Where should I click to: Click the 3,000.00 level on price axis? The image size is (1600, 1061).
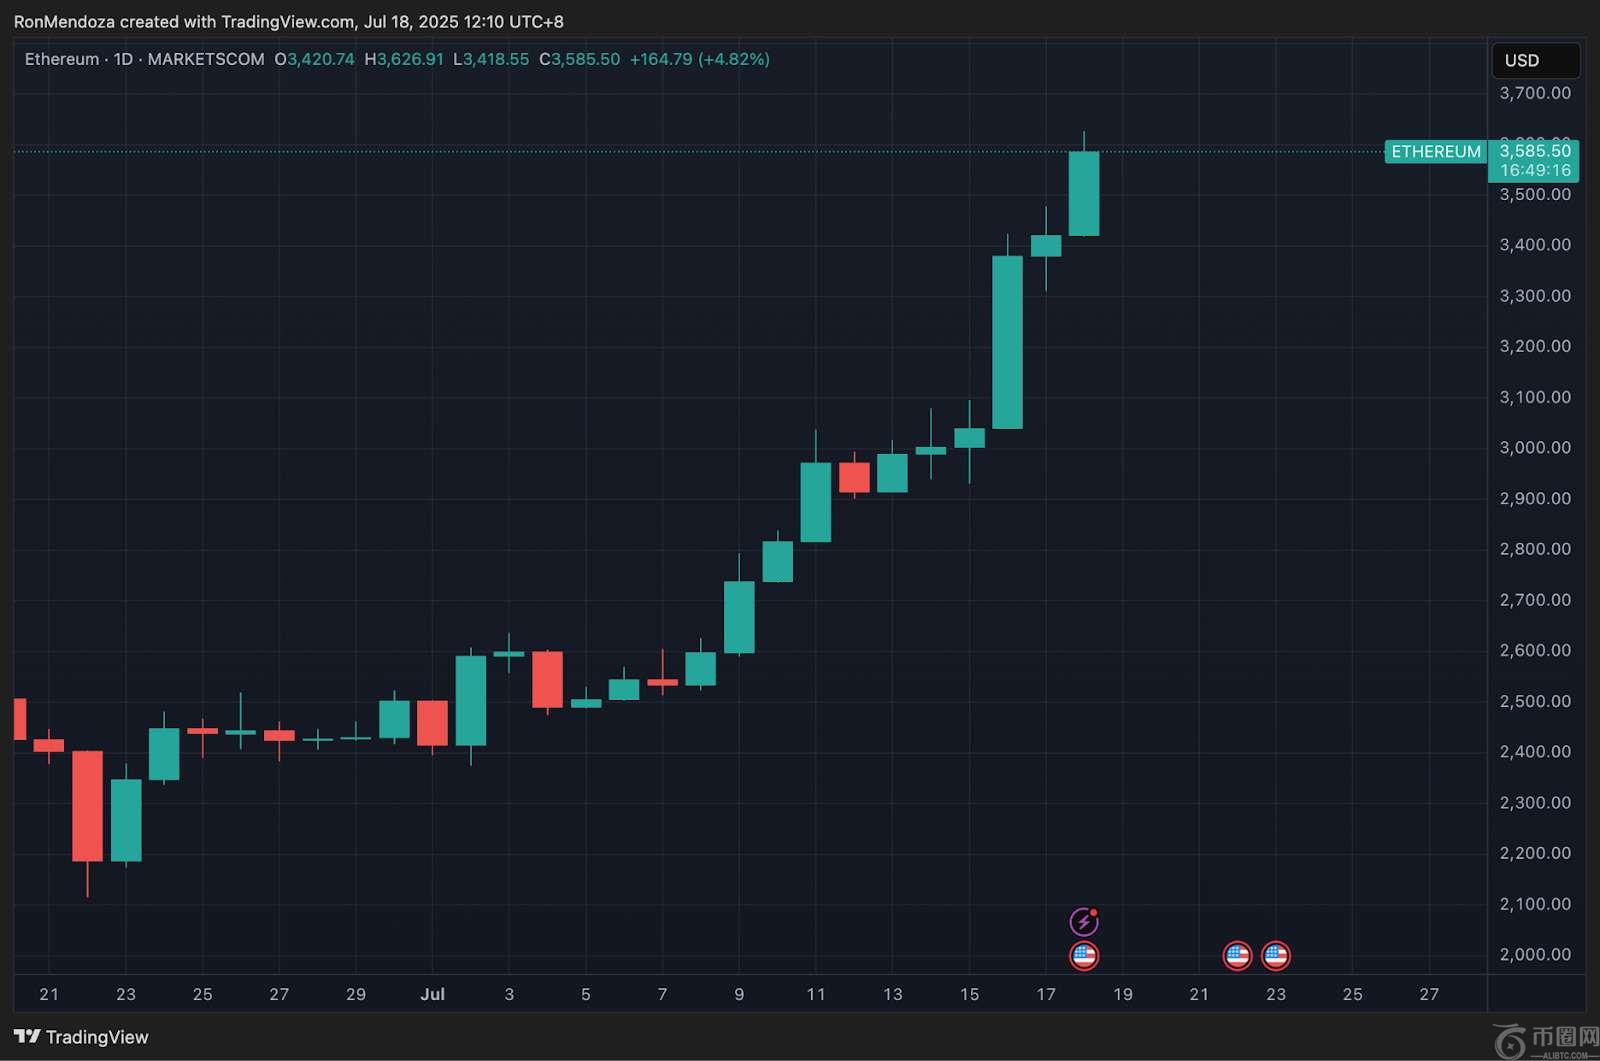pos(1535,447)
